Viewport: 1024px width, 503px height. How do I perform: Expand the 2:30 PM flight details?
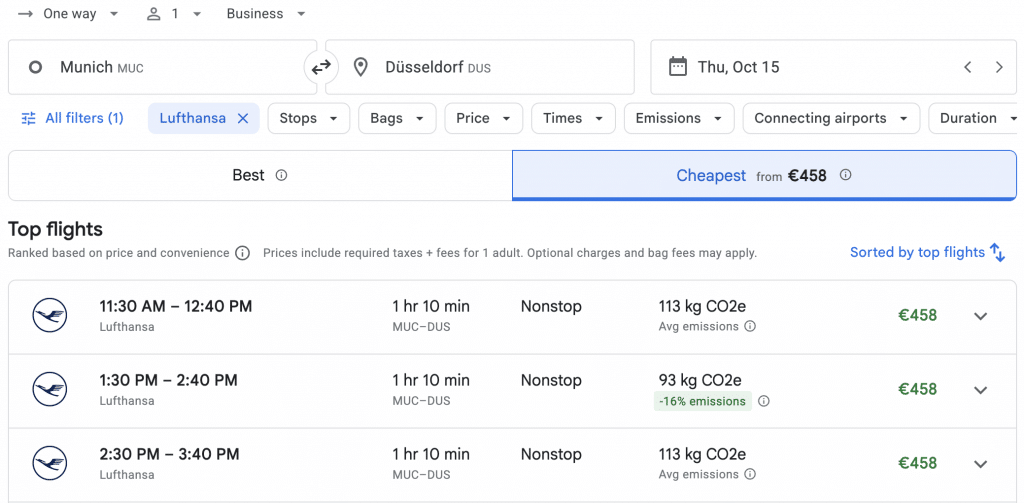click(980, 464)
